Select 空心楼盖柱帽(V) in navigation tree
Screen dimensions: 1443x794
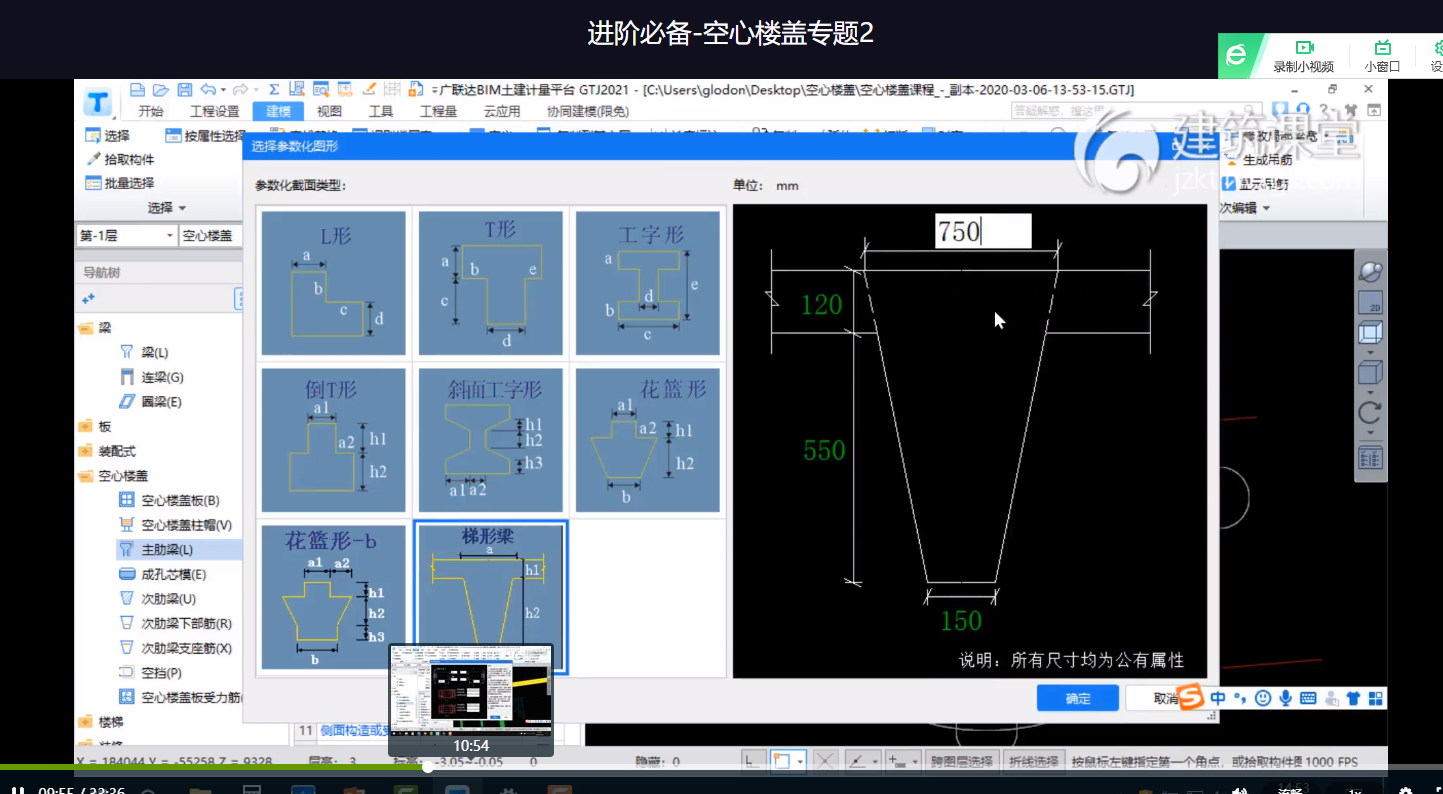pos(175,525)
